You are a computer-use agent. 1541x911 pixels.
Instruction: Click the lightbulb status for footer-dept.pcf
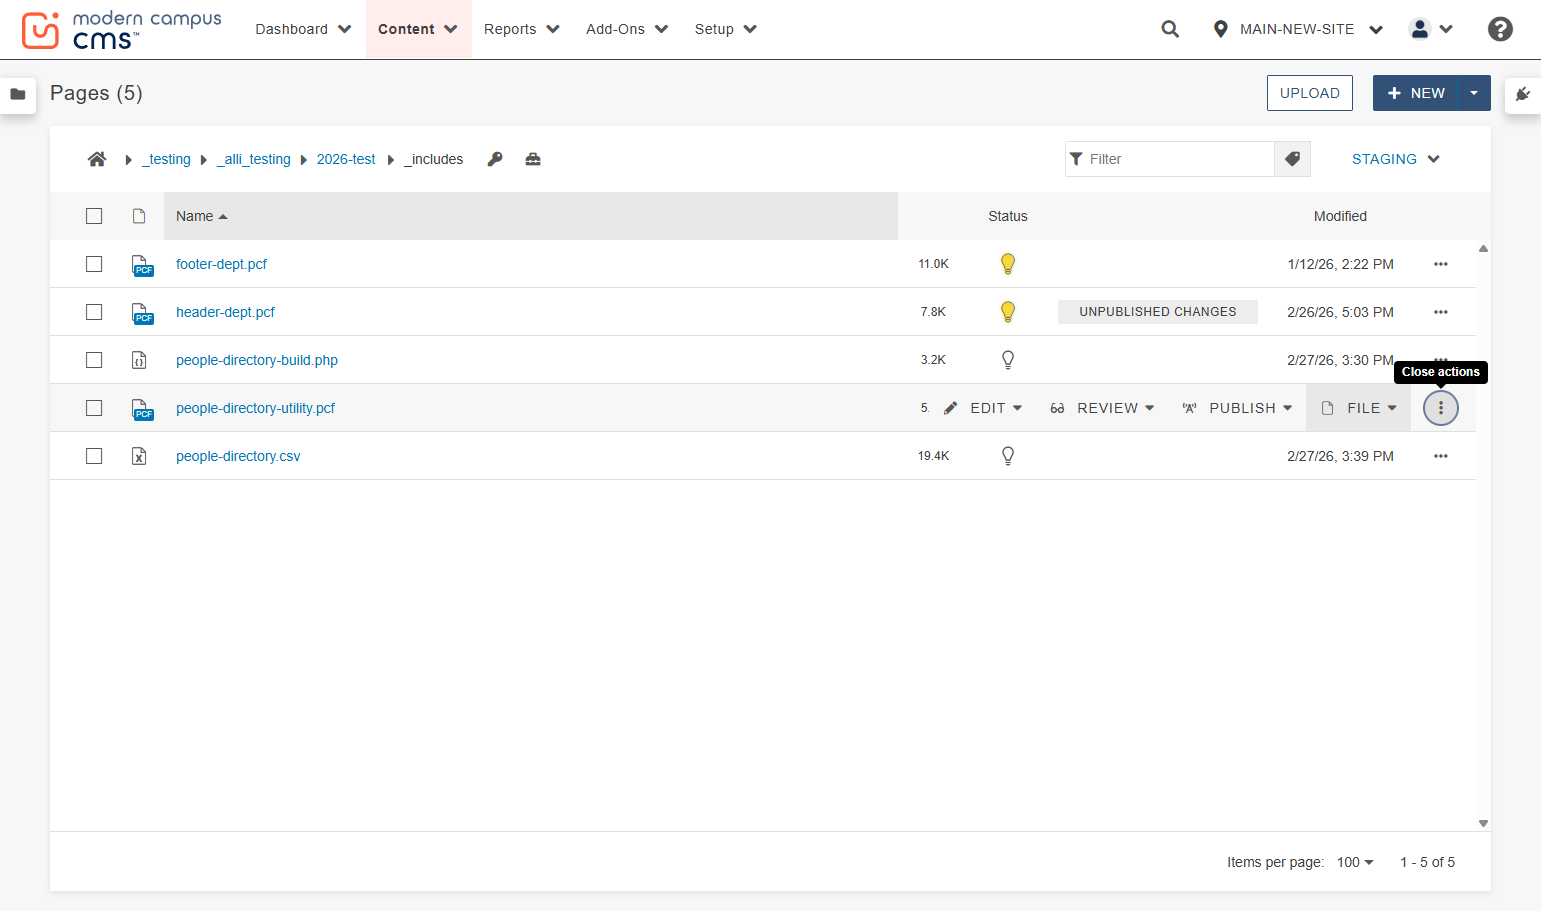(1008, 264)
